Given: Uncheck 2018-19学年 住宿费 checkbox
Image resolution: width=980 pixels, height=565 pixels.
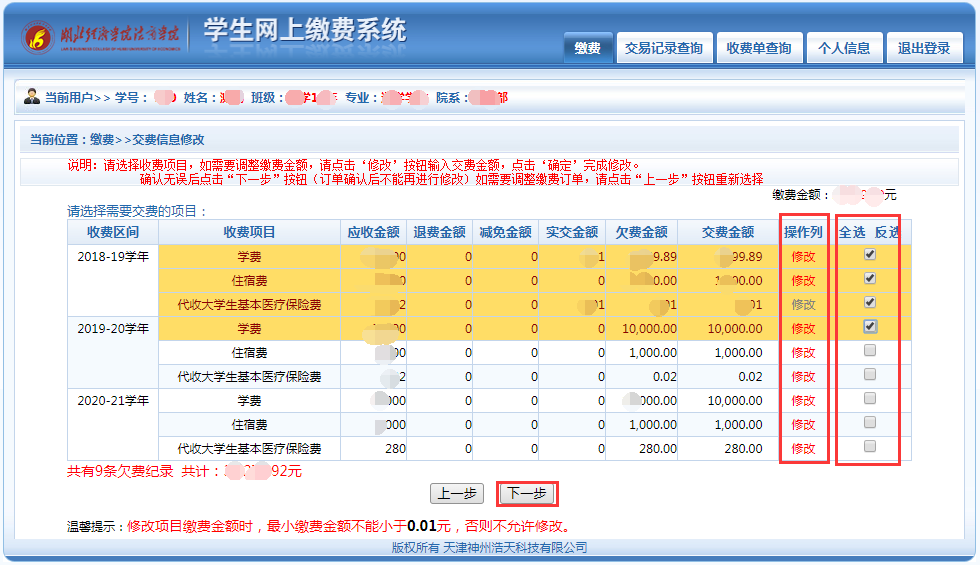Looking at the screenshot, I should pyautogui.click(x=870, y=278).
